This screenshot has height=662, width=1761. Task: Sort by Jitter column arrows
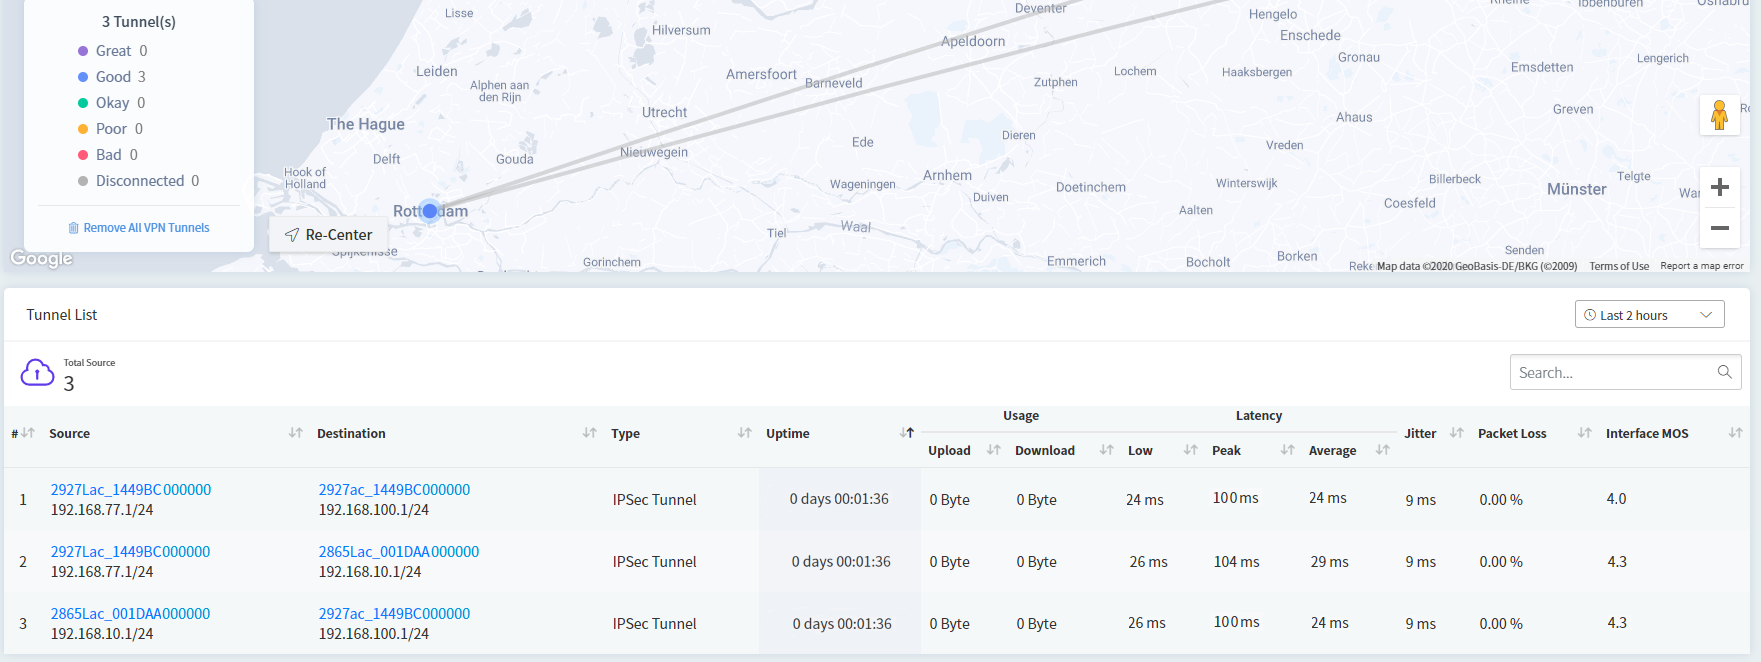pos(1457,433)
